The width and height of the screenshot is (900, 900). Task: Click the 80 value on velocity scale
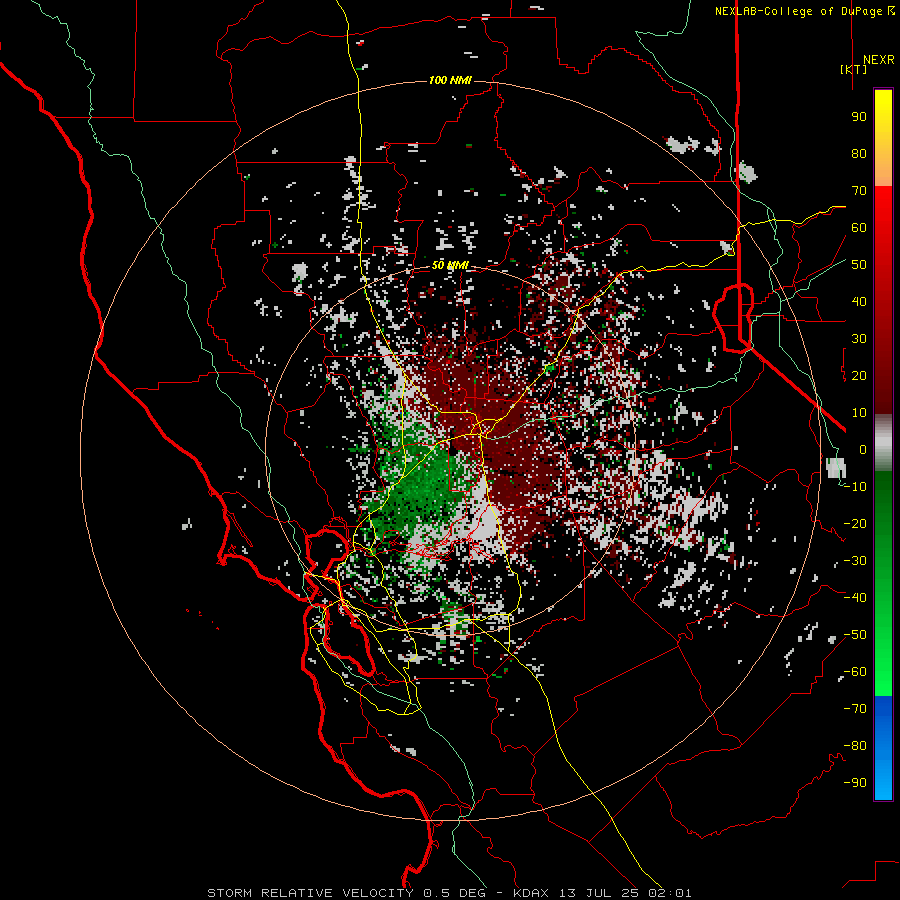pos(859,154)
